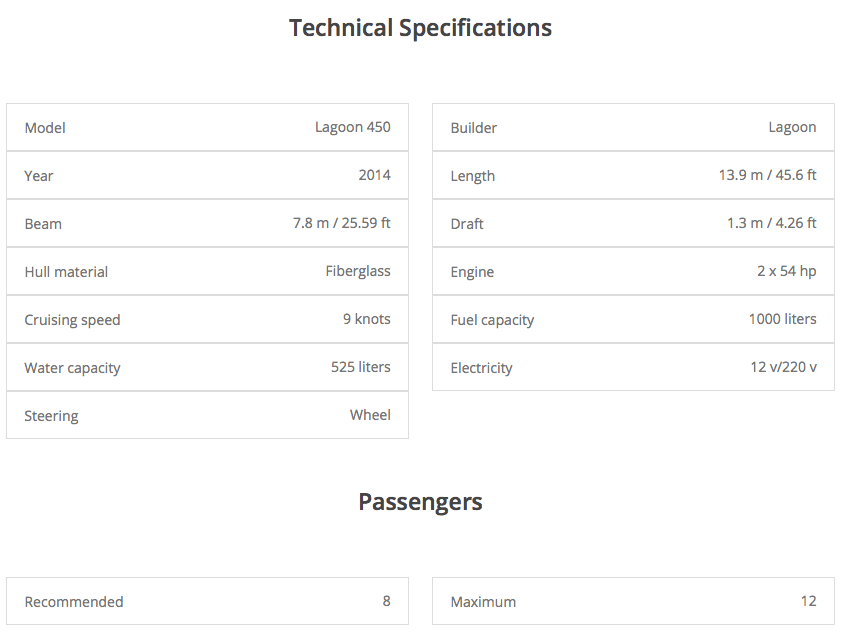Select the Maximum passengers row
Screen dimensions: 848x638
coord(633,602)
